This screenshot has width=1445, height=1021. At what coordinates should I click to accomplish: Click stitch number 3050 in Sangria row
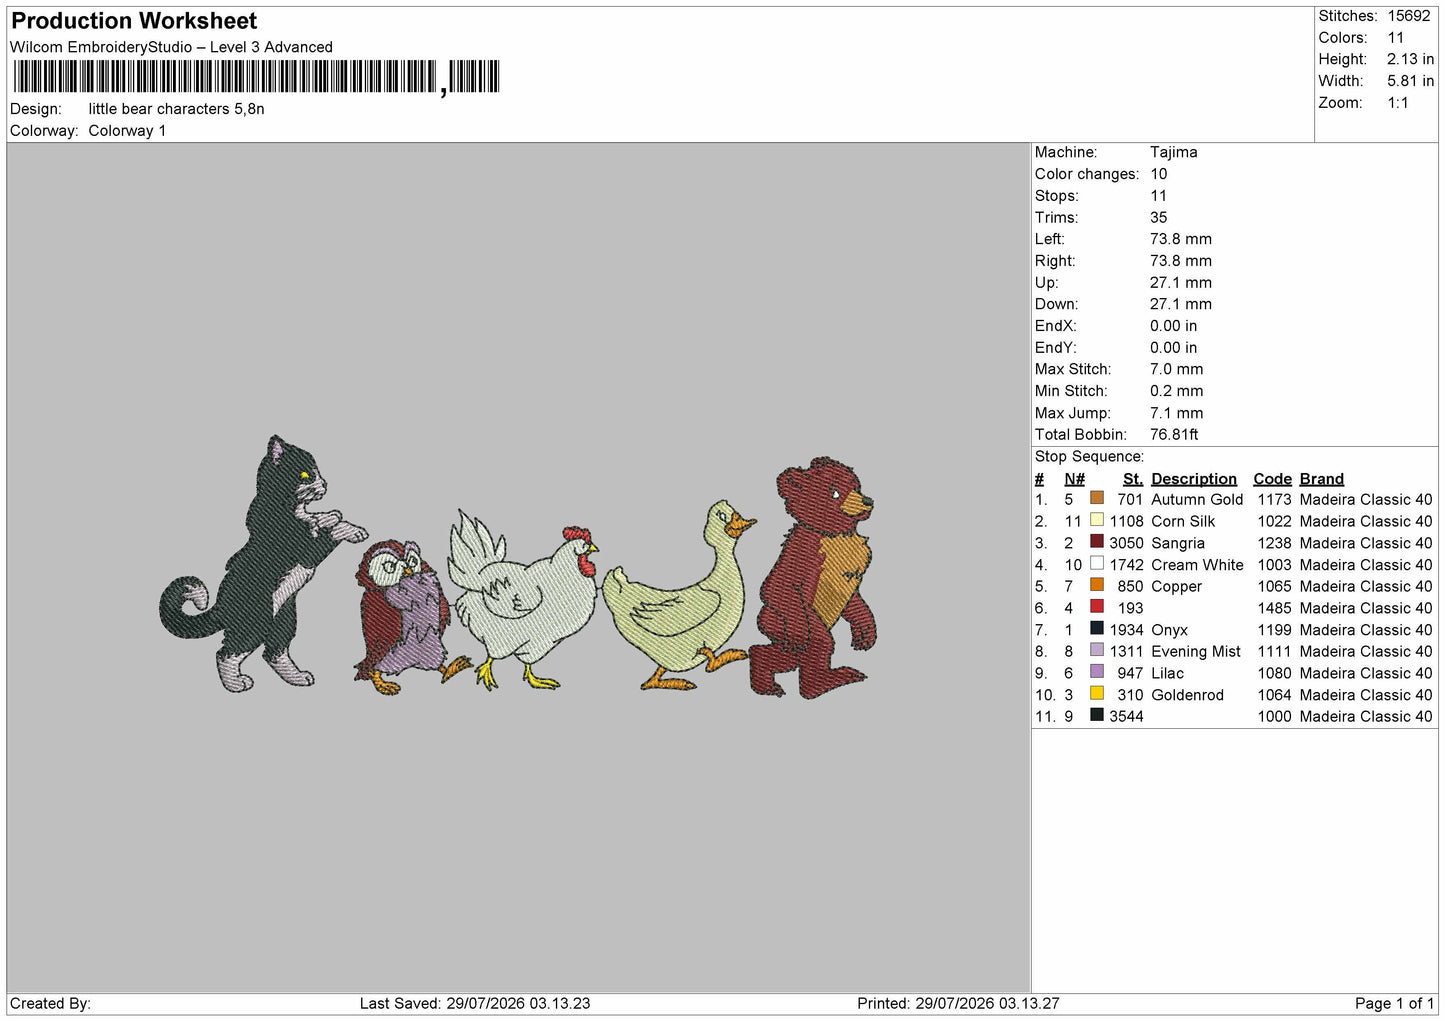[1126, 543]
